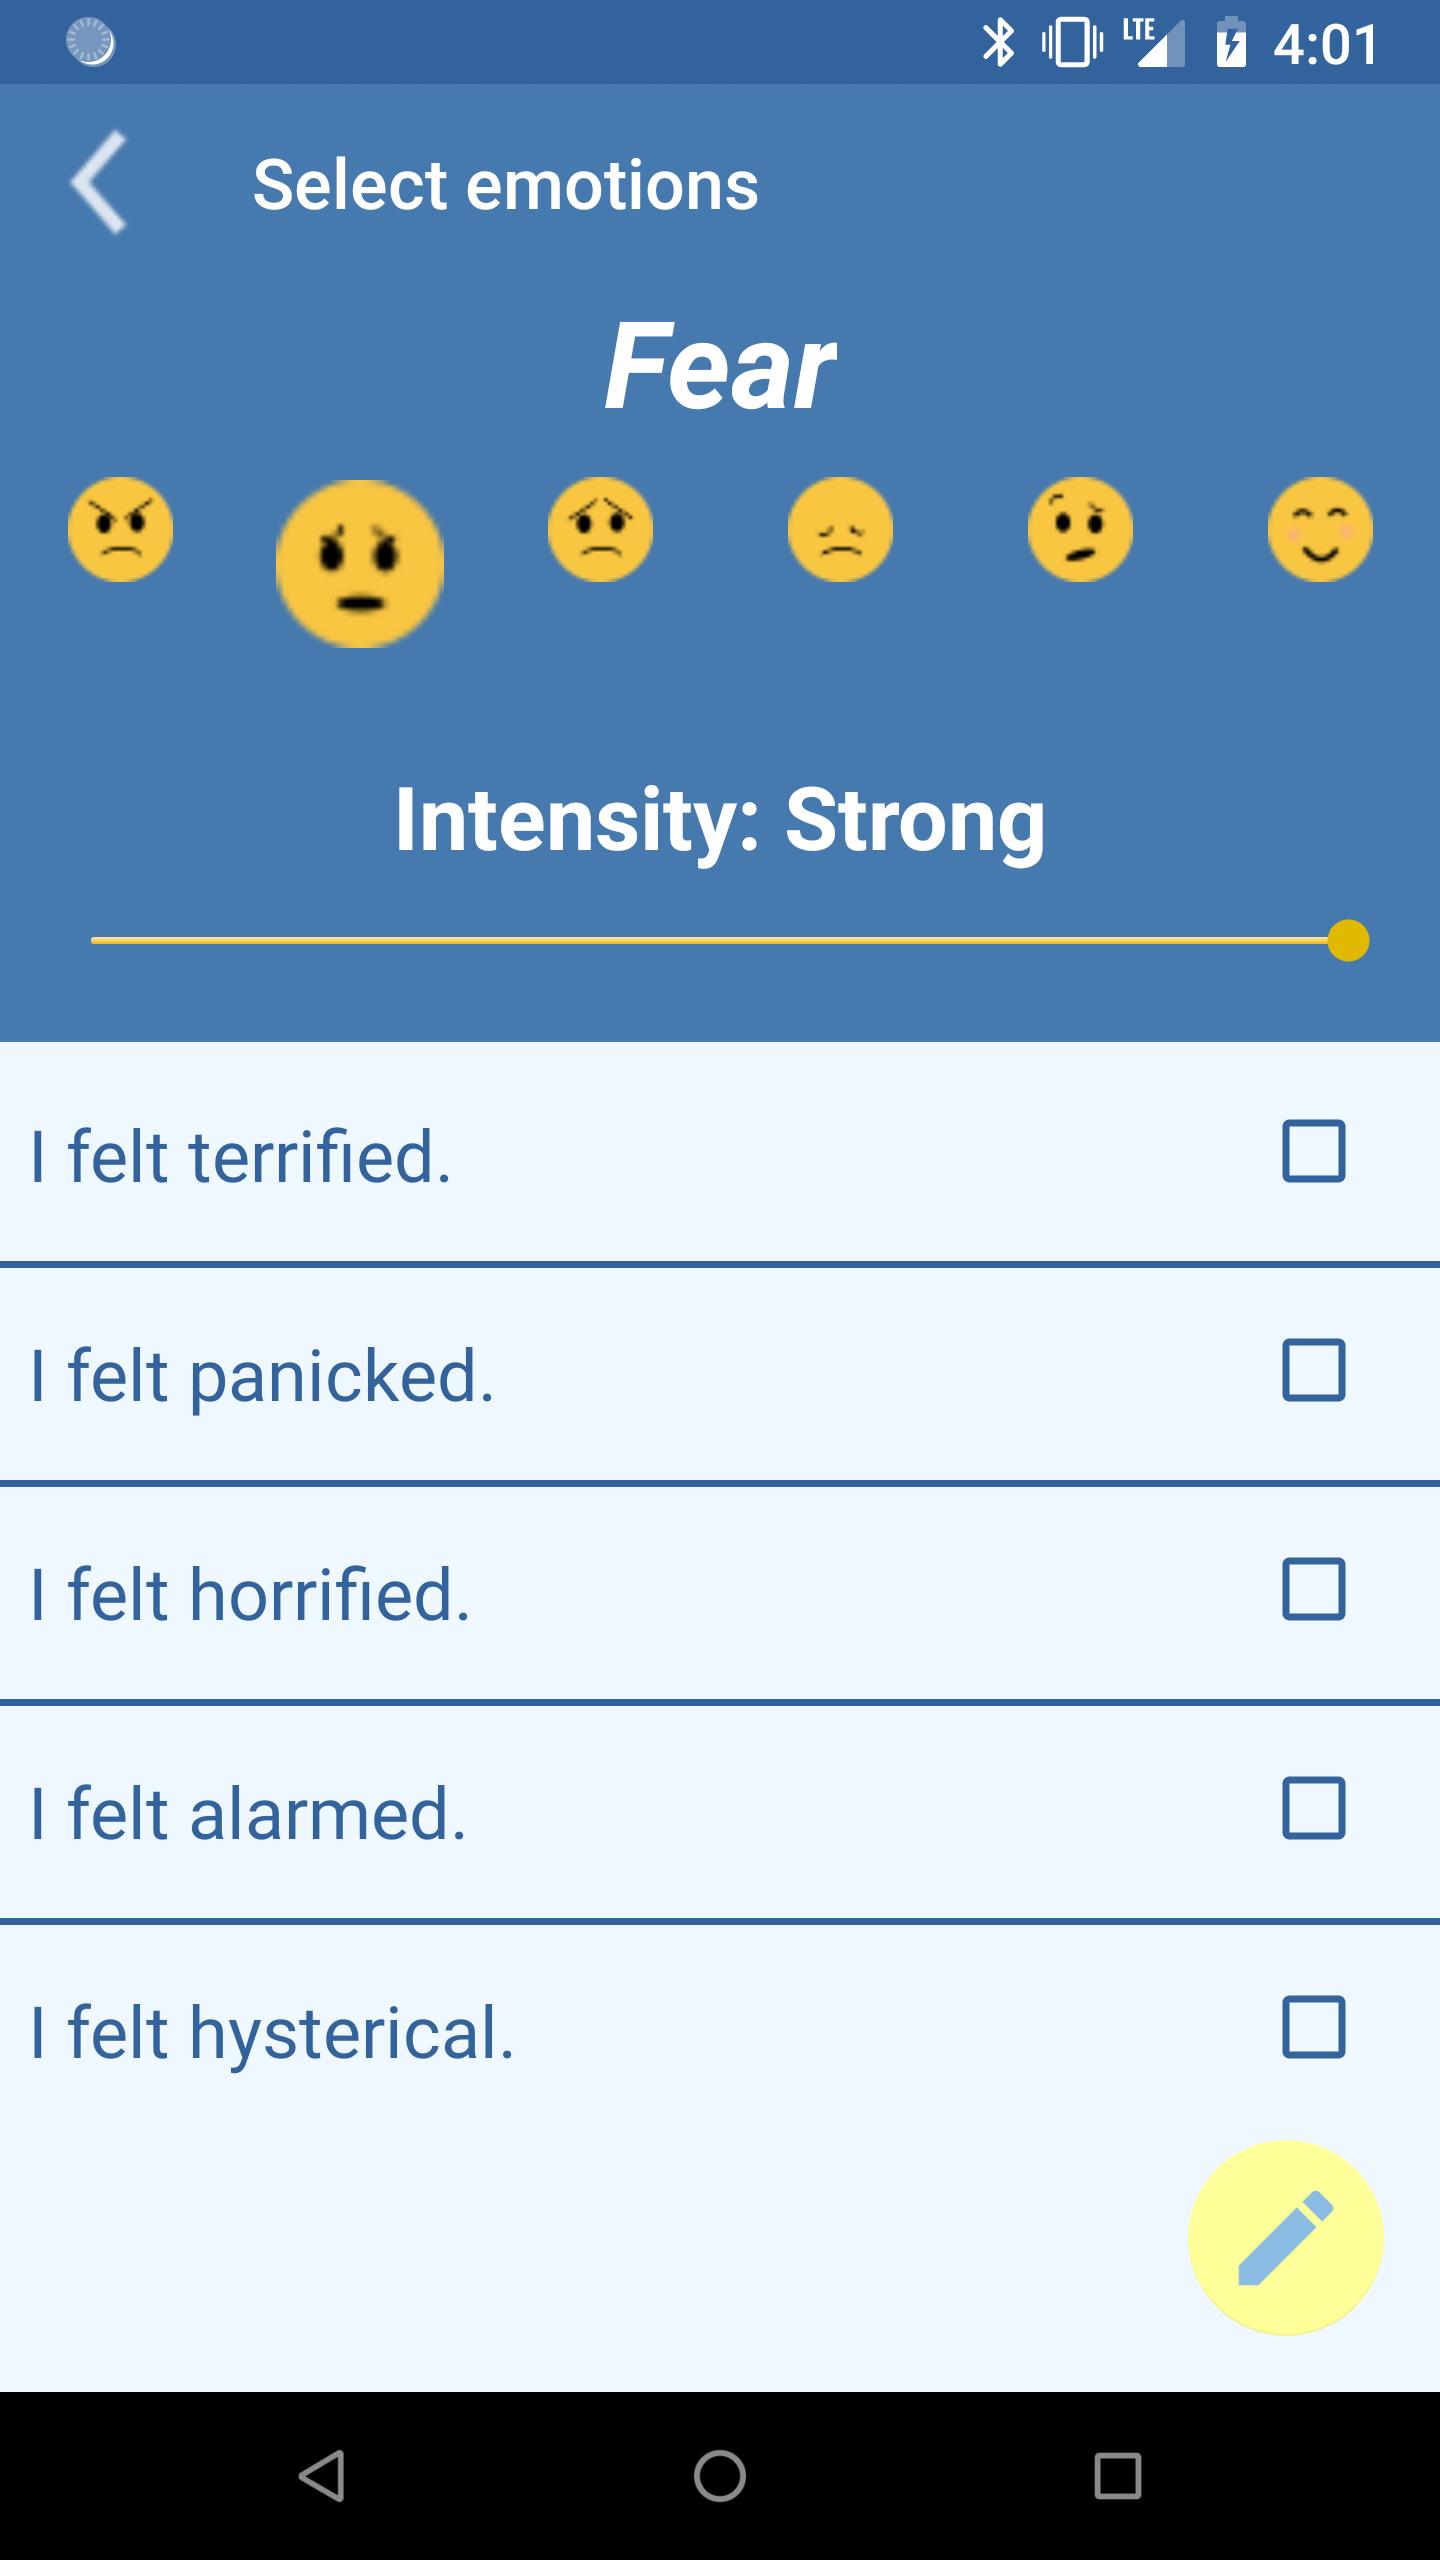
Task: Check the 'I felt terrified' checkbox
Action: tap(1313, 1151)
